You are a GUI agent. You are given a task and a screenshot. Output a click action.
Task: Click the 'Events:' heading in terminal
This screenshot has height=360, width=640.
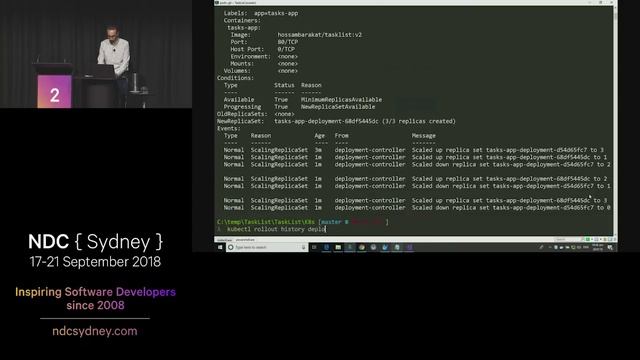229,129
